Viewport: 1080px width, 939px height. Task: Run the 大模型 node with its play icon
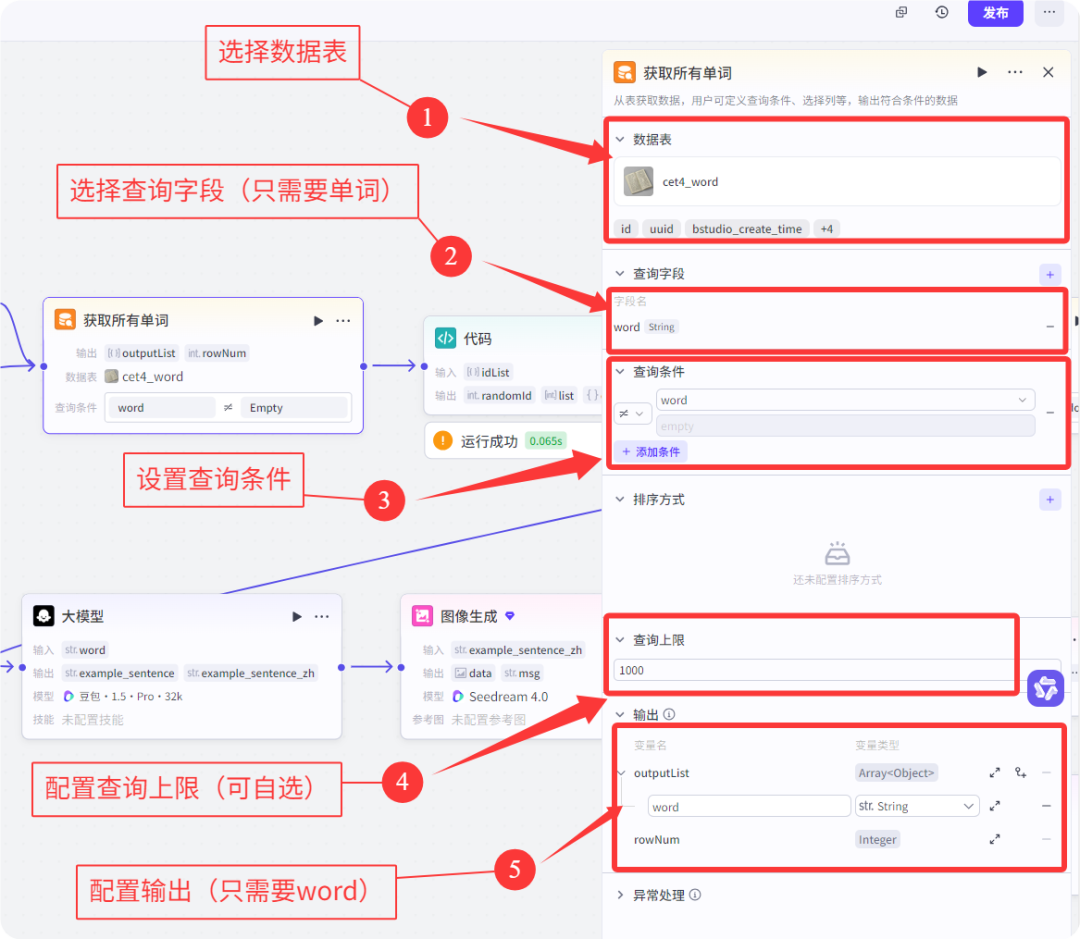click(296, 616)
